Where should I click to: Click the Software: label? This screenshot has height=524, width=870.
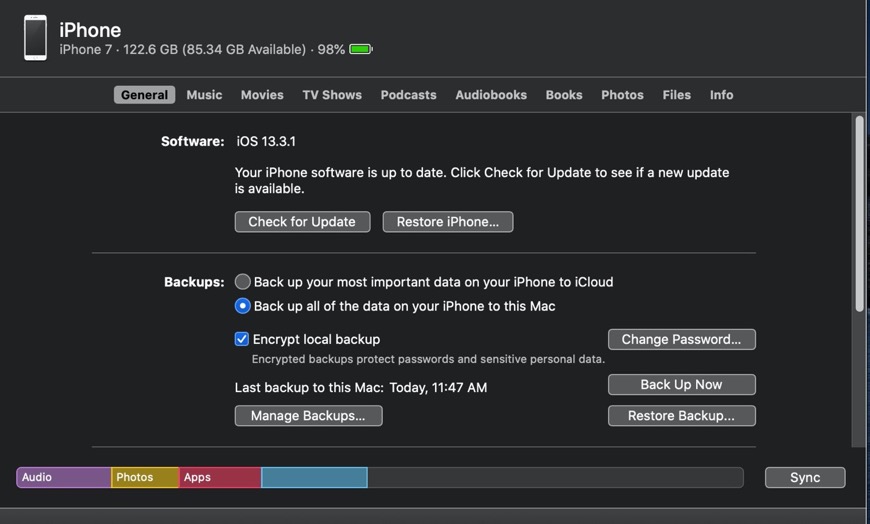[x=193, y=142]
